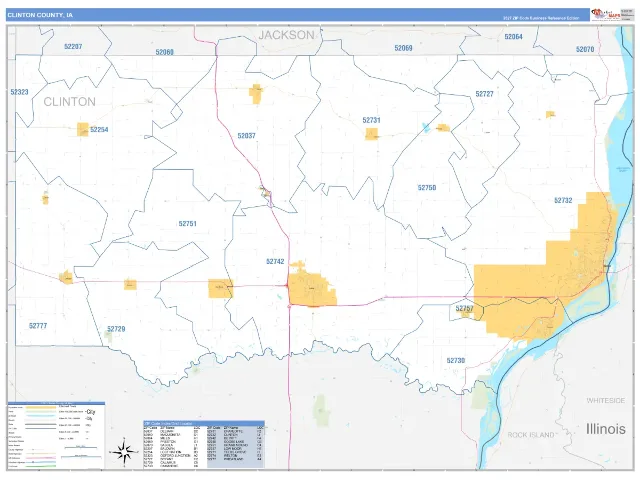The height and width of the screenshot is (480, 640).
Task: Click ZIP code label 52730
Action: coord(456,361)
